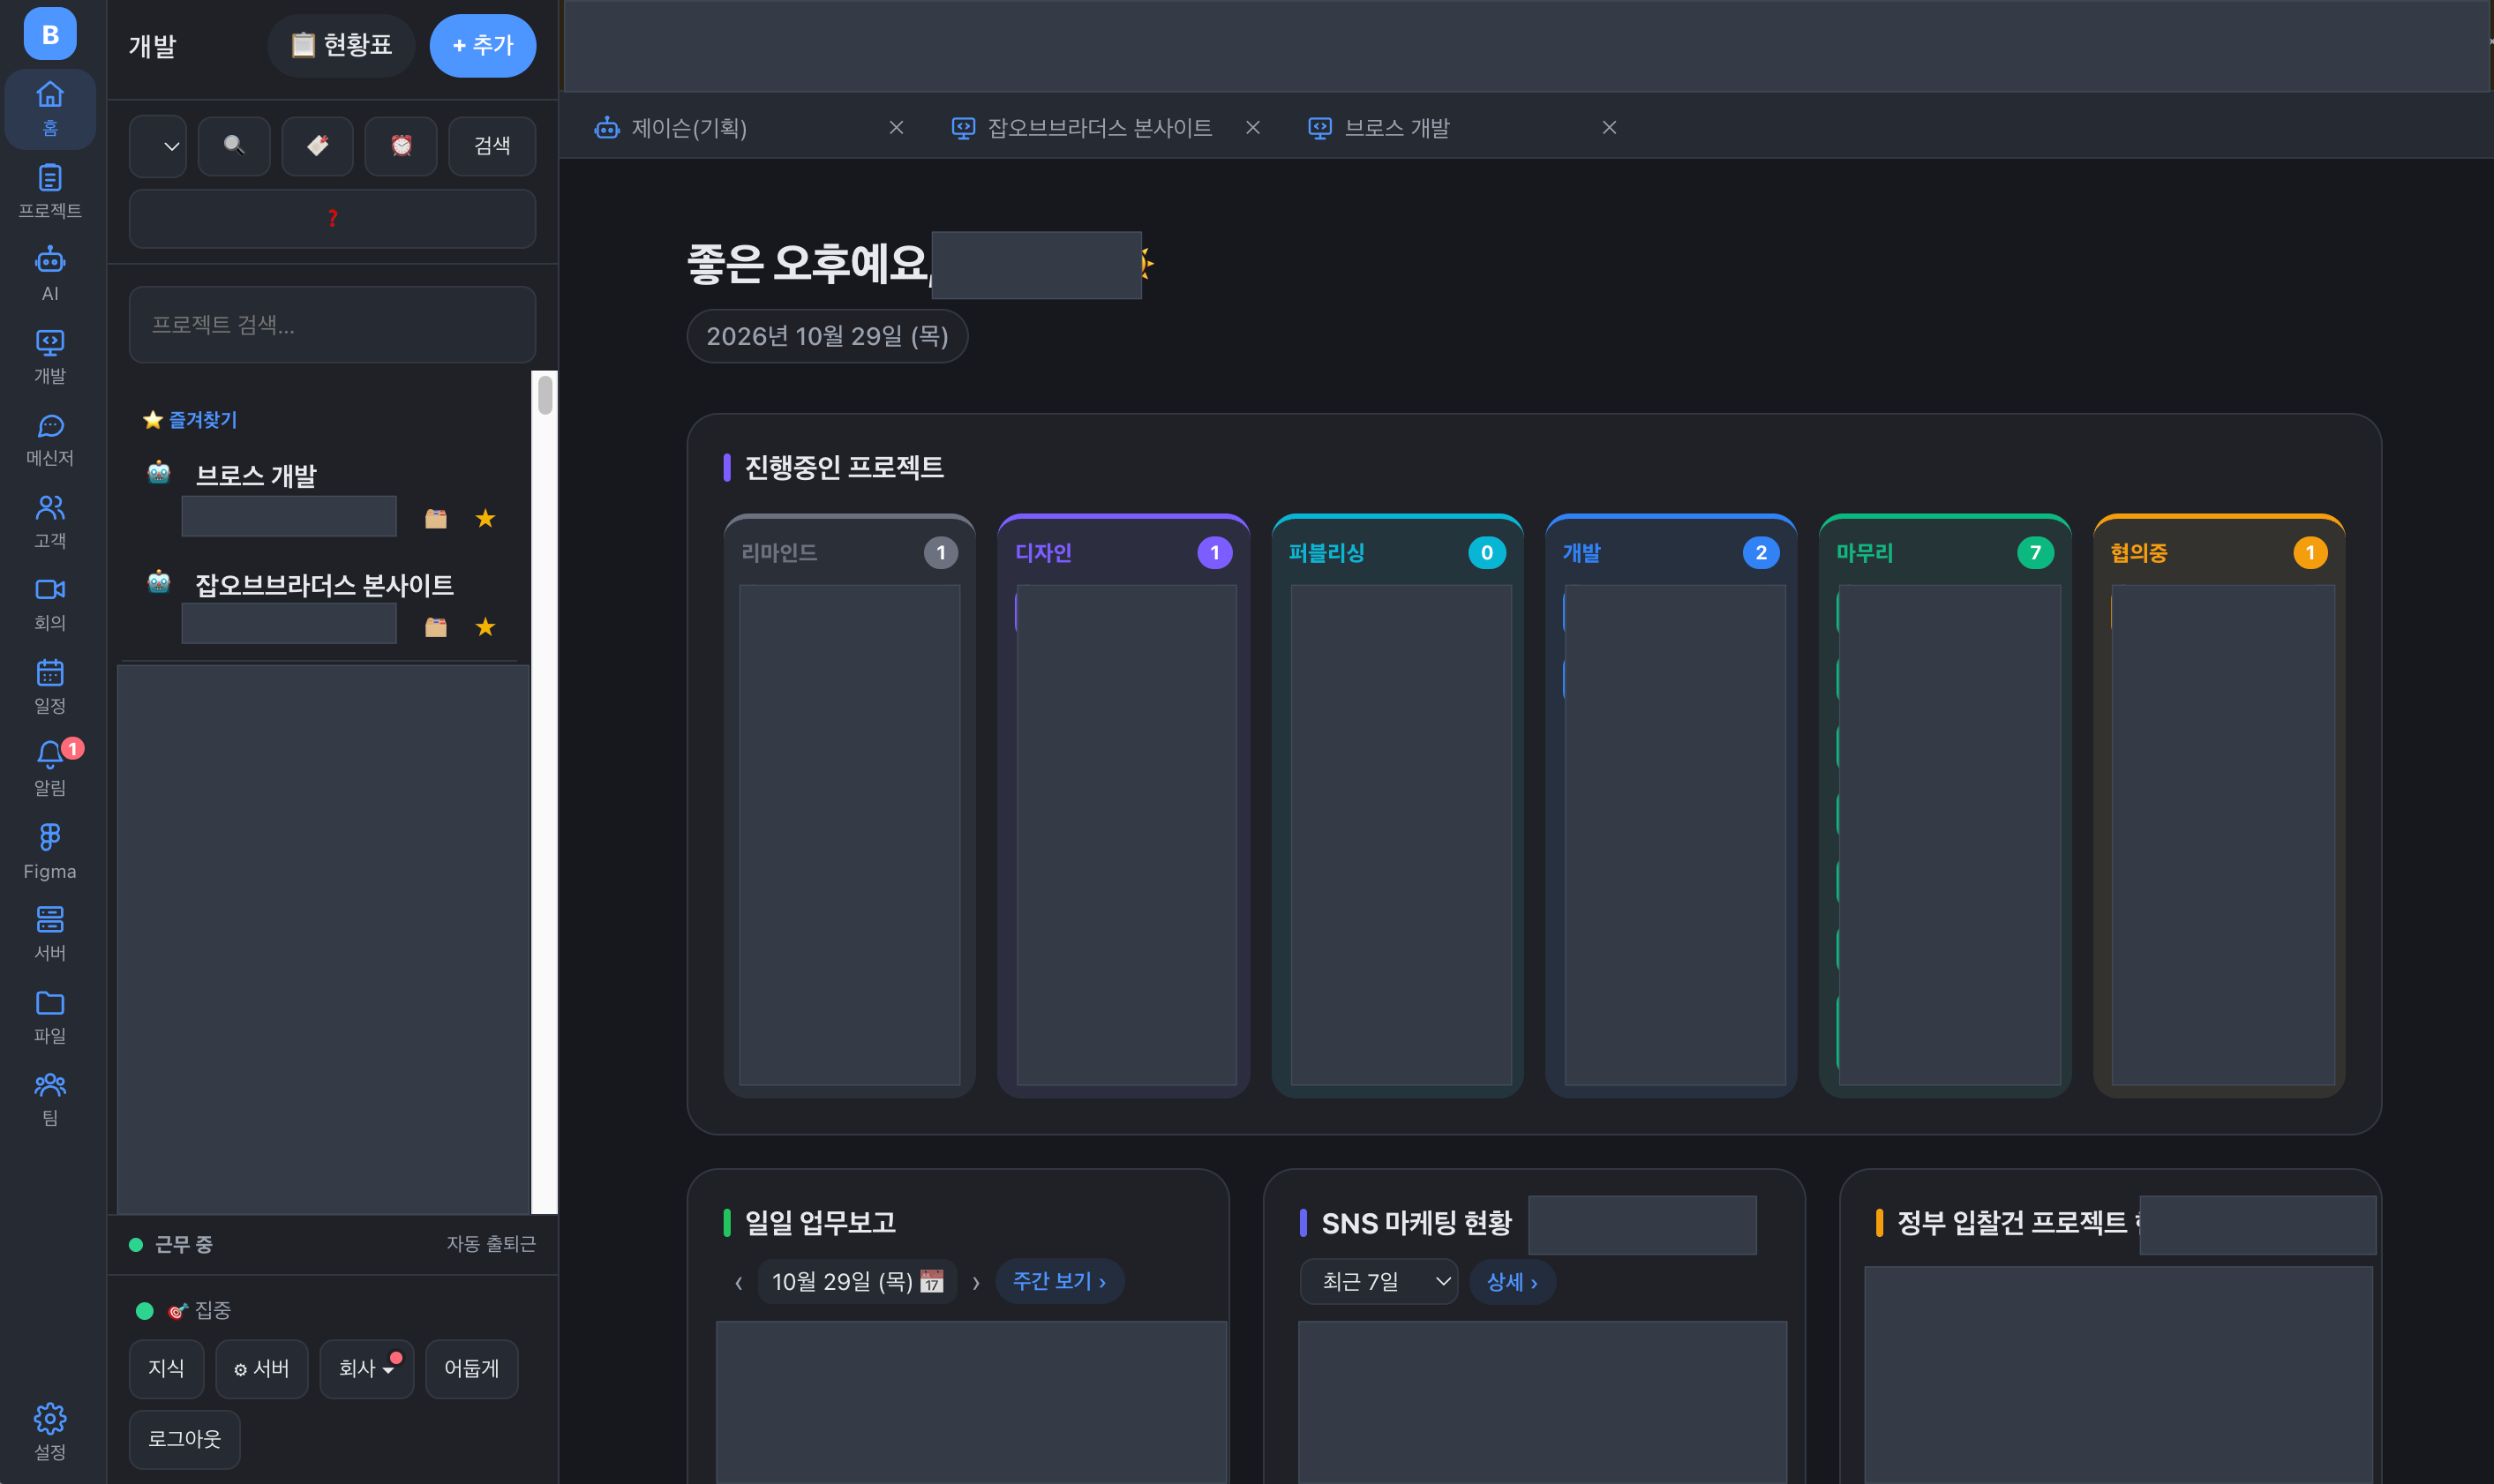This screenshot has height=1484, width=2494.
Task: Open the Figma sidebar icon
Action: tap(50, 851)
